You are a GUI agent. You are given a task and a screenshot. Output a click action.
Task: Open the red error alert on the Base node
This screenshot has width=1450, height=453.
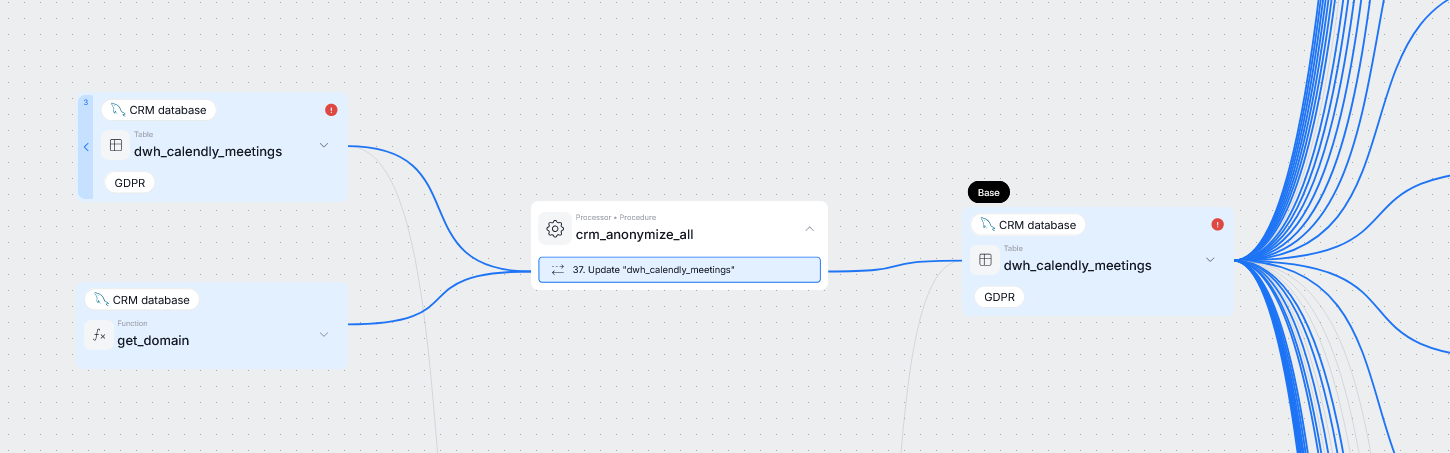1217,225
